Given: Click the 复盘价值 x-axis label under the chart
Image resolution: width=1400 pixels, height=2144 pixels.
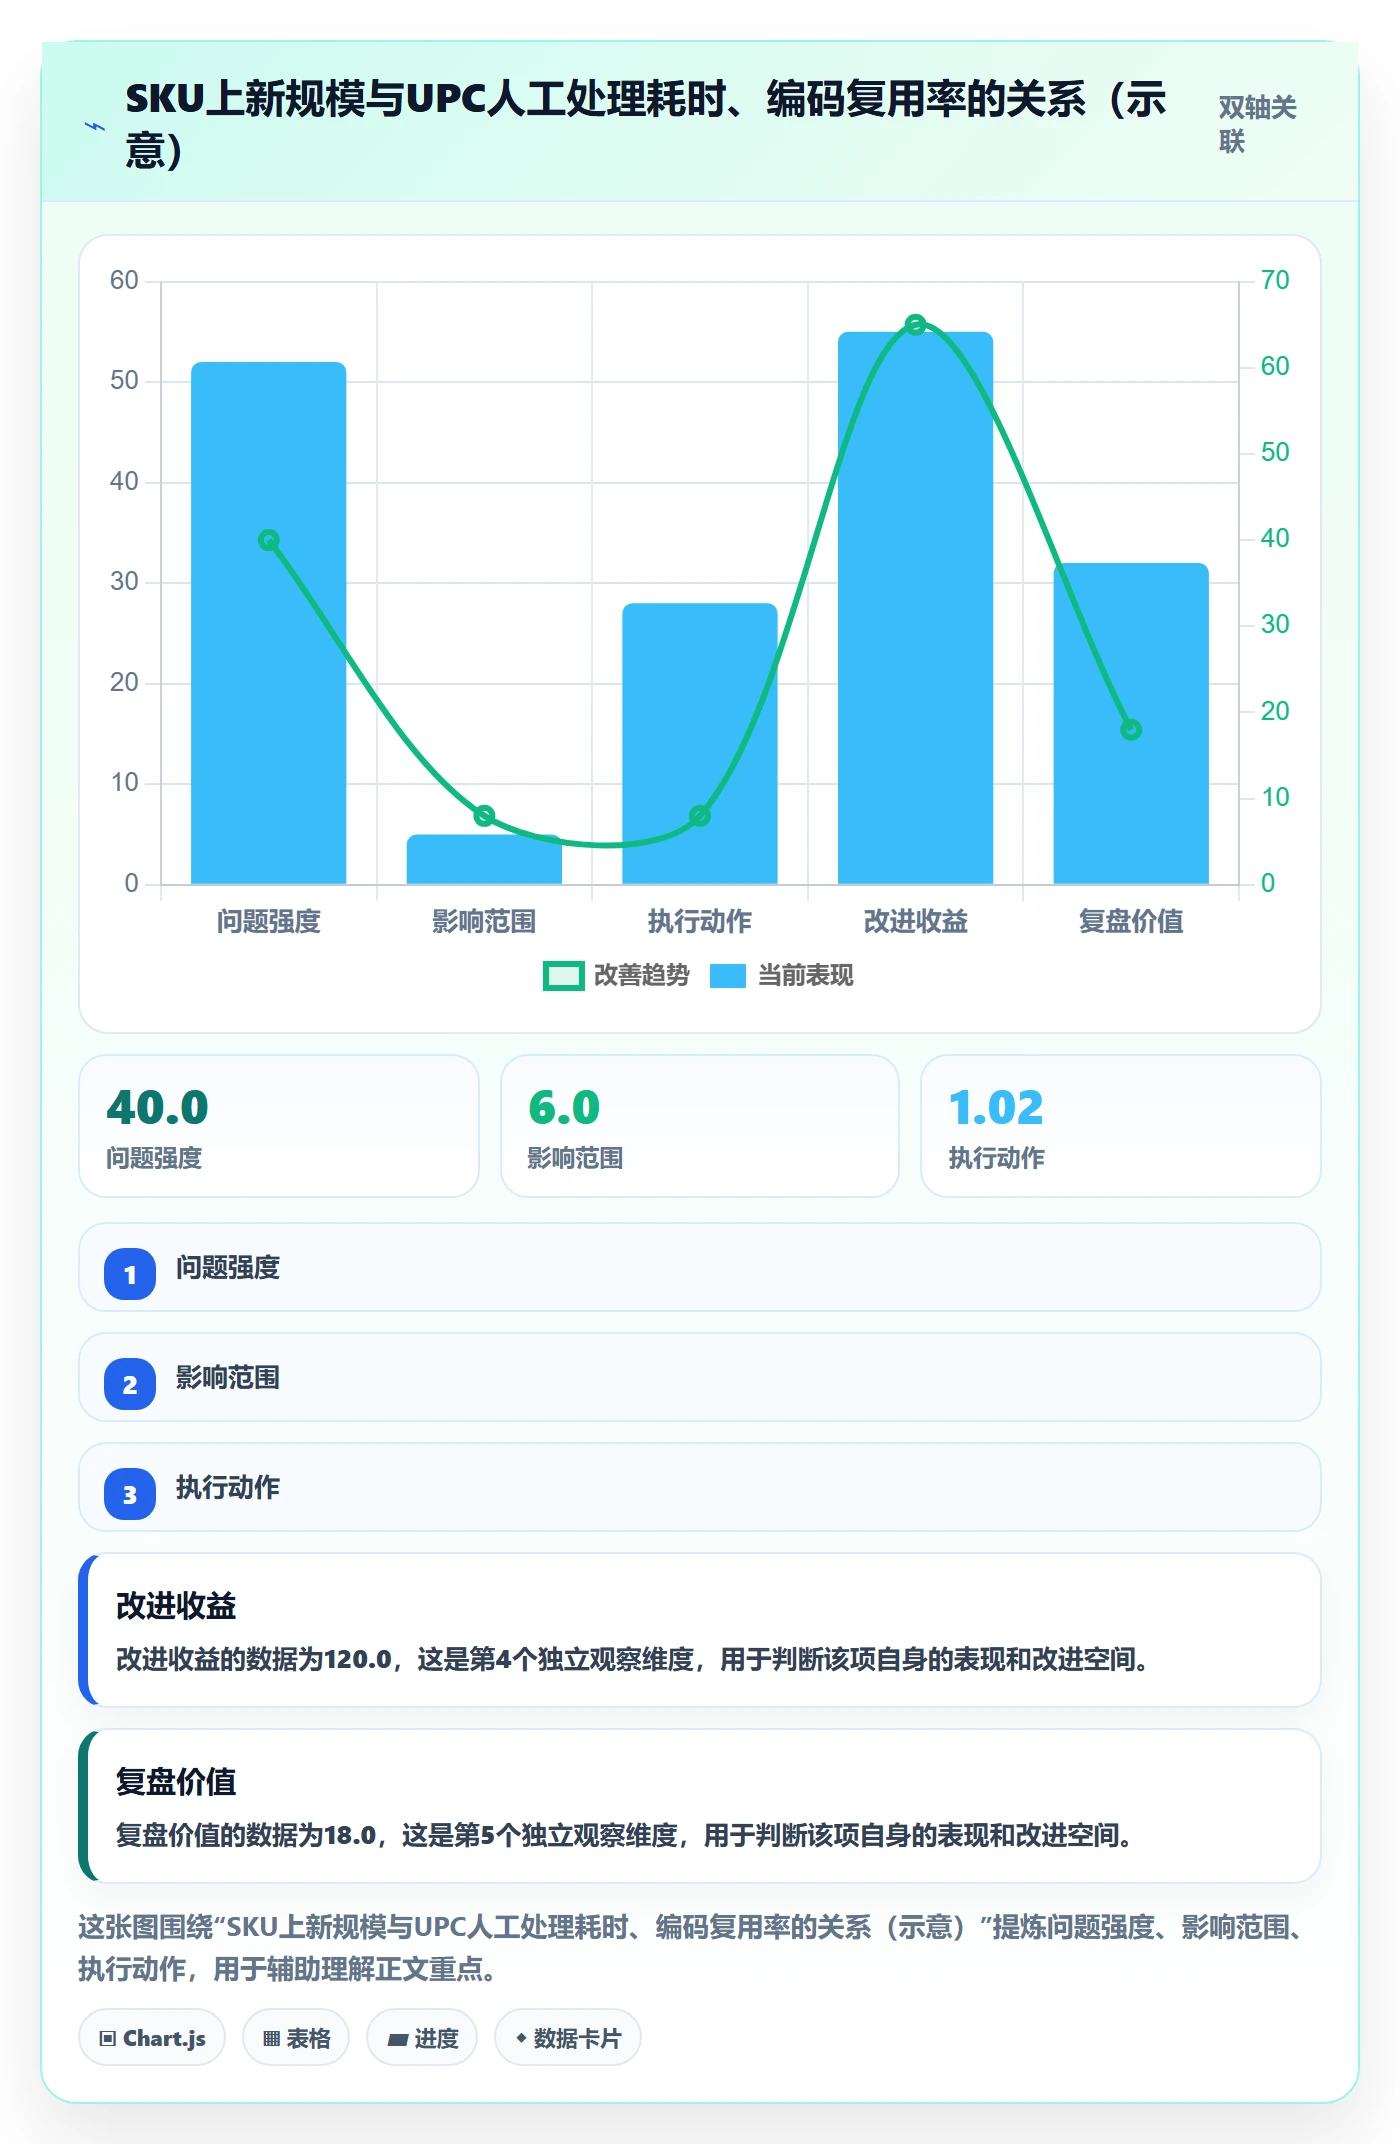Looking at the screenshot, I should click(x=1131, y=921).
